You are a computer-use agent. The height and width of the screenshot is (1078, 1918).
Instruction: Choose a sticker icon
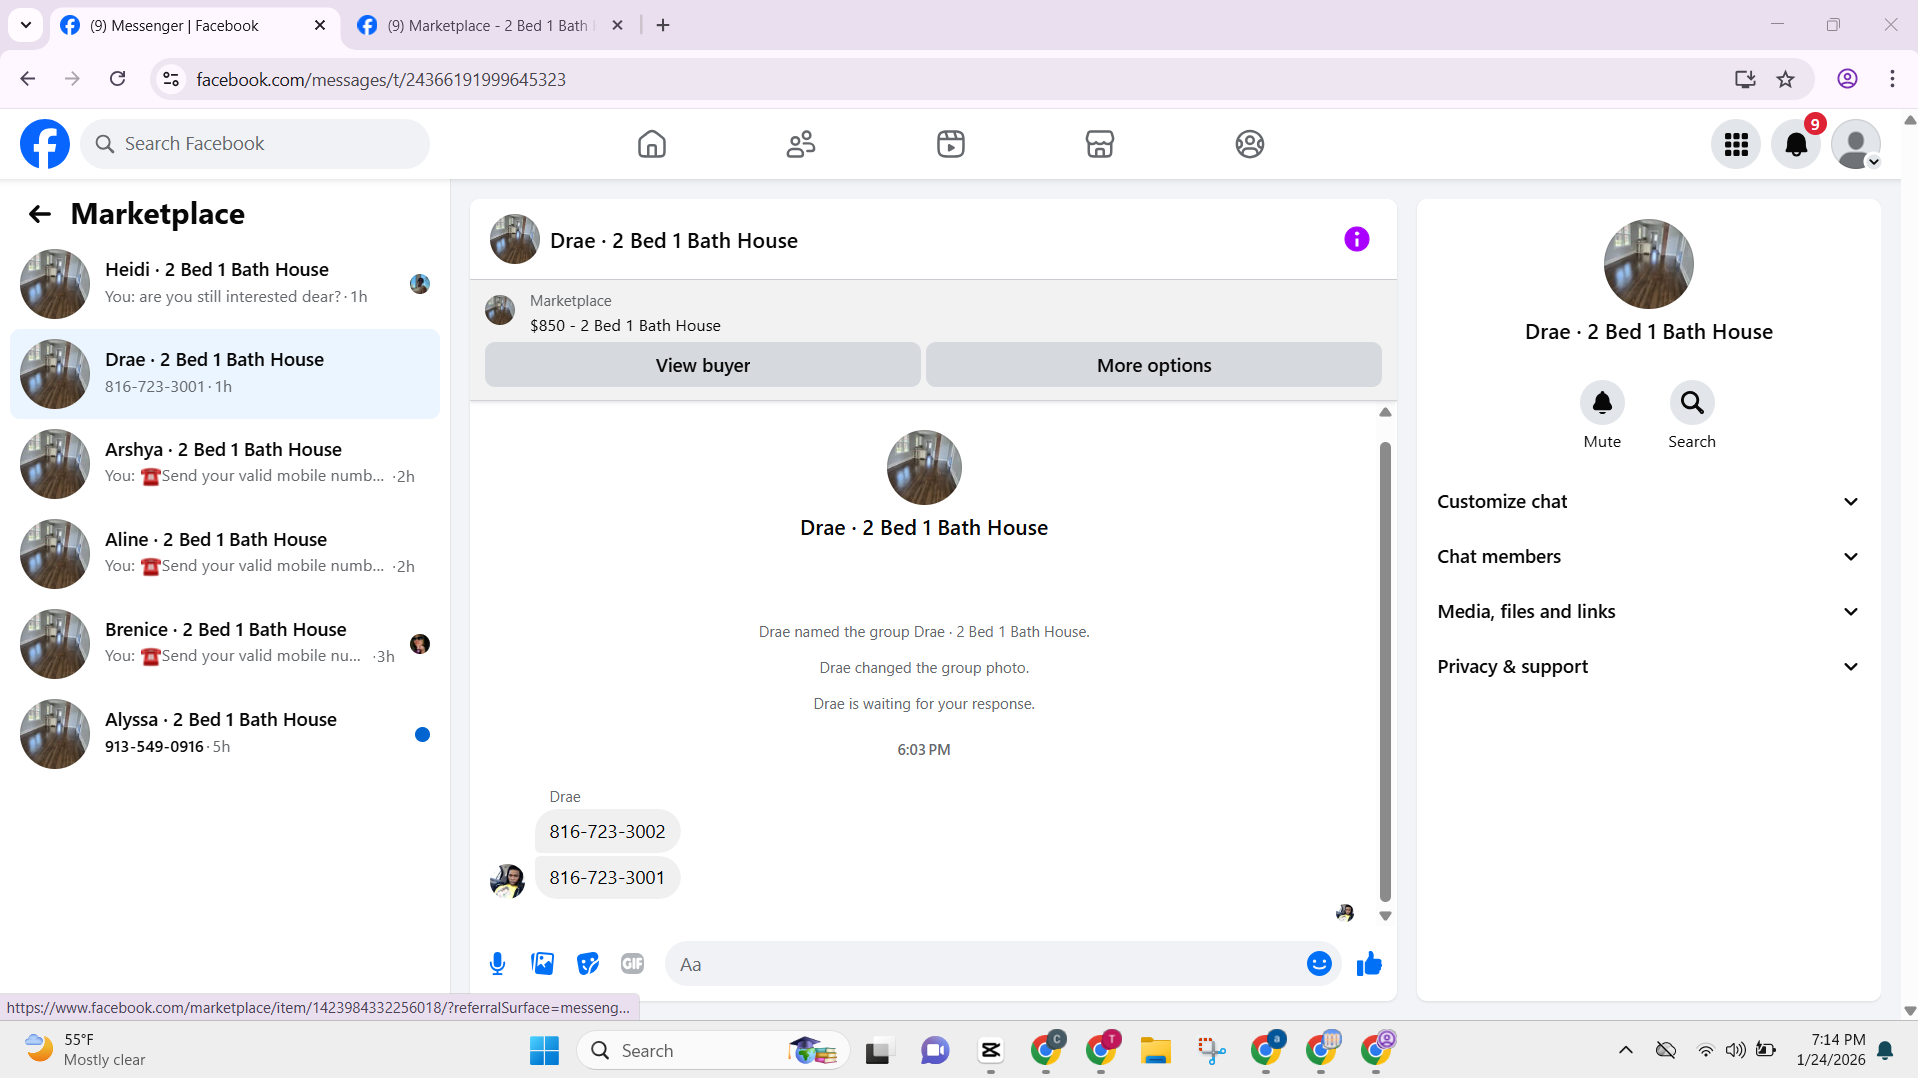(x=588, y=964)
